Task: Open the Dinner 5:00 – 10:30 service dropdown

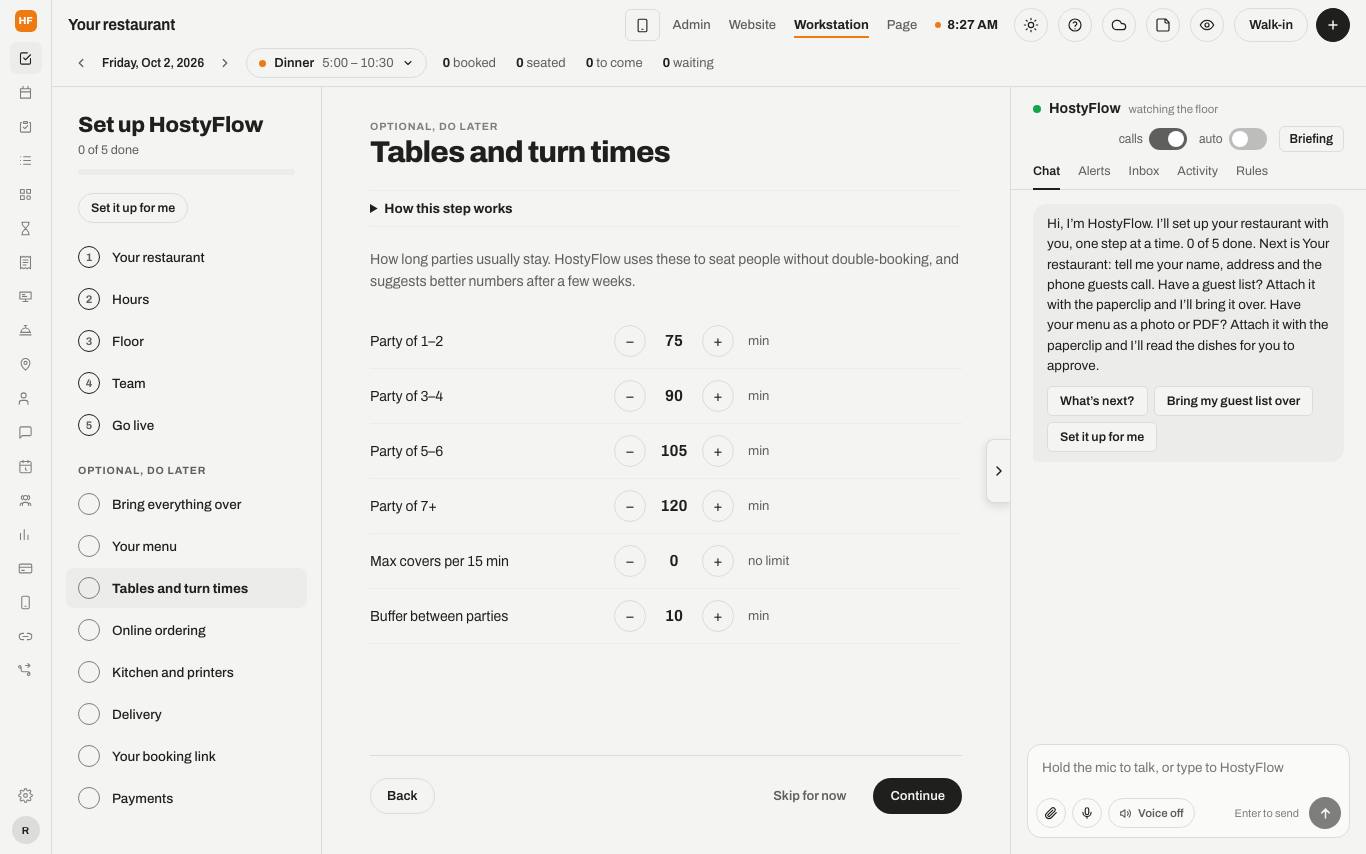Action: (x=336, y=63)
